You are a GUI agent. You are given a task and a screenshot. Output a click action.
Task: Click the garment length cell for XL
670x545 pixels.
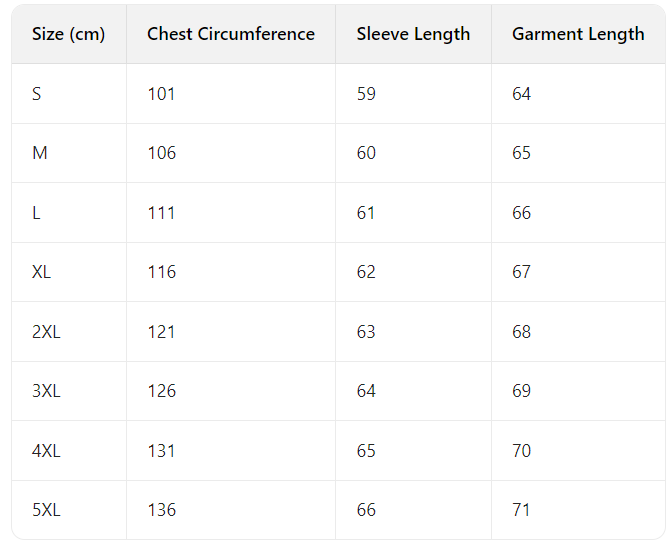click(521, 272)
